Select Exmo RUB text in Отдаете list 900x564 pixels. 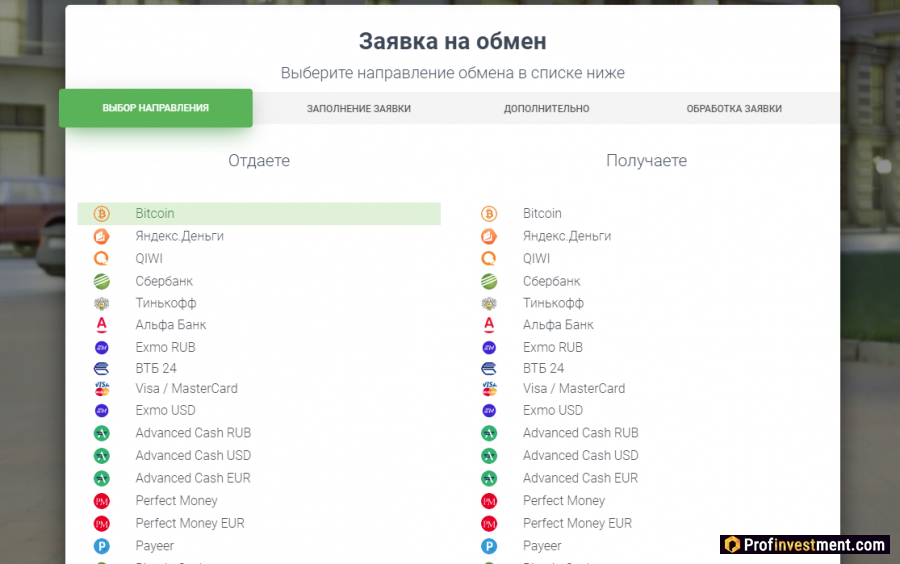(165, 347)
